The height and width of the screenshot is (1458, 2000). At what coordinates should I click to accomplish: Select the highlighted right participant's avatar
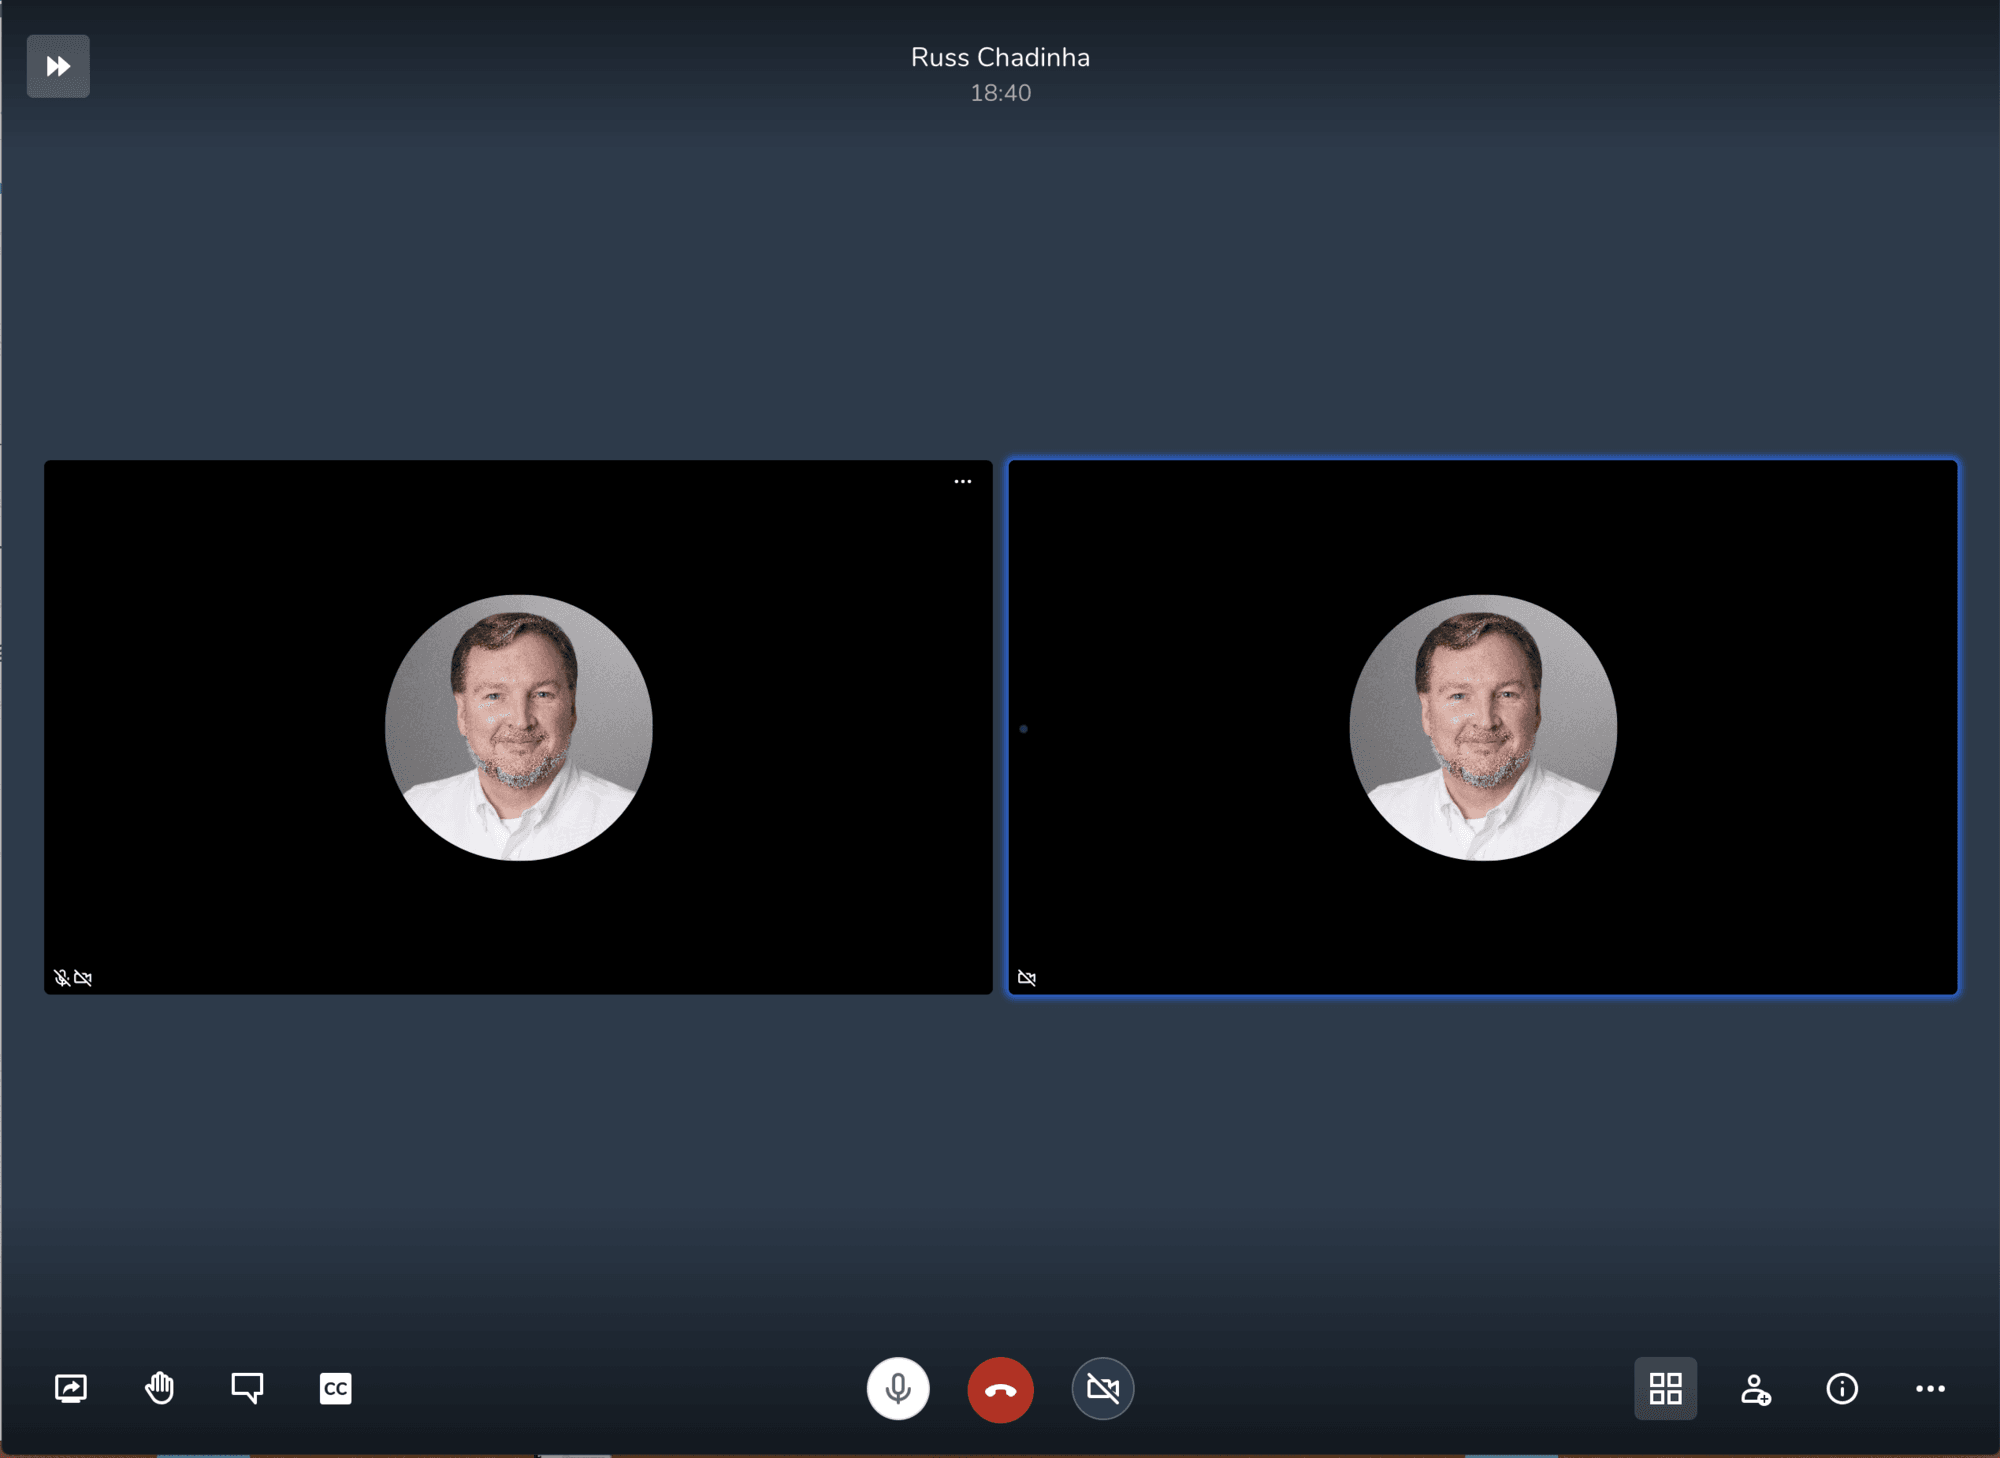[x=1483, y=727]
